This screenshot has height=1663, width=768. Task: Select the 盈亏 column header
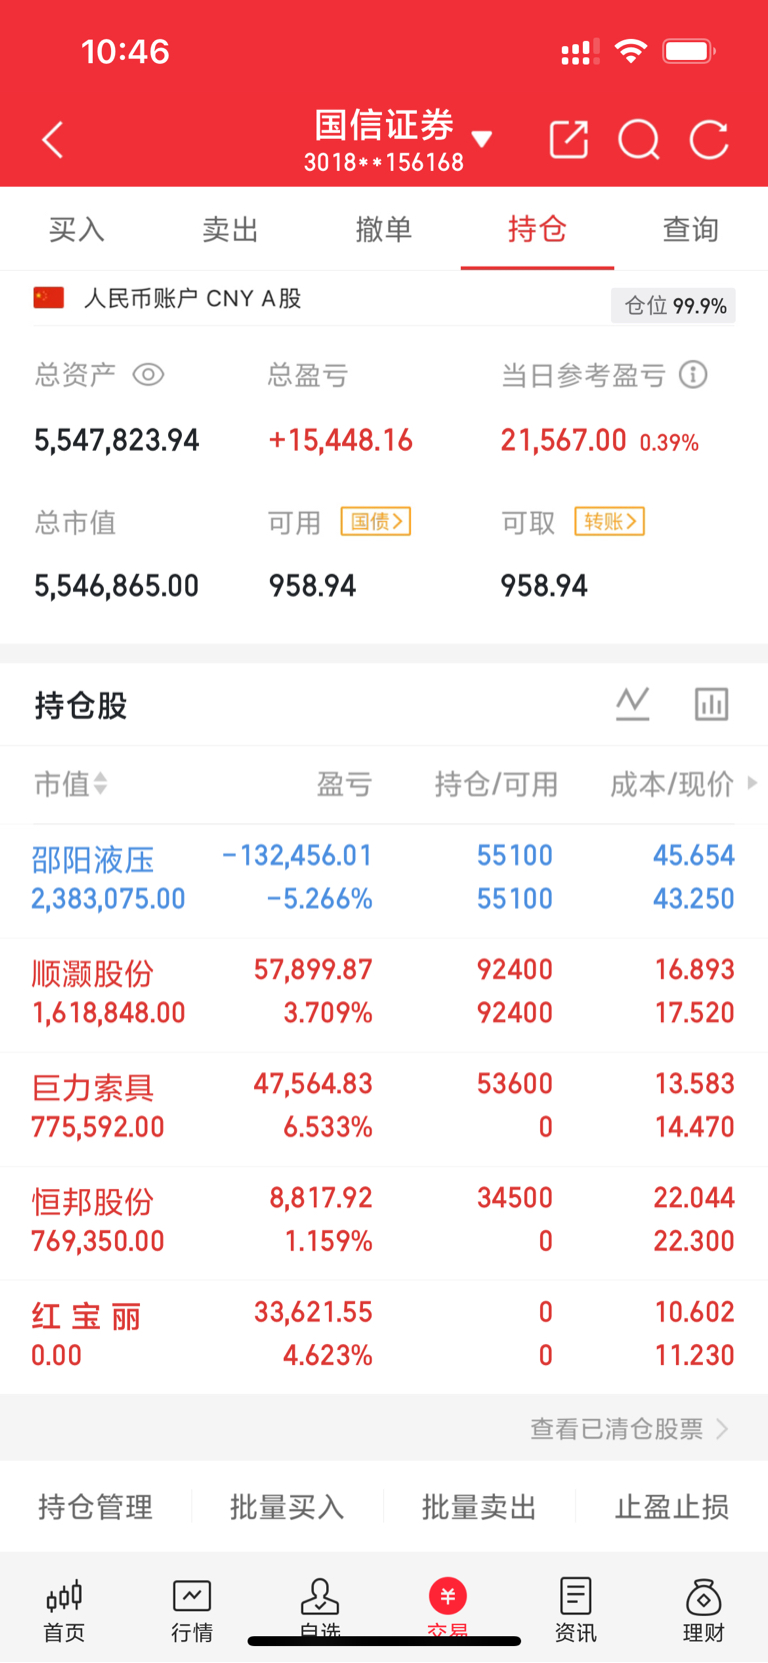point(344,784)
